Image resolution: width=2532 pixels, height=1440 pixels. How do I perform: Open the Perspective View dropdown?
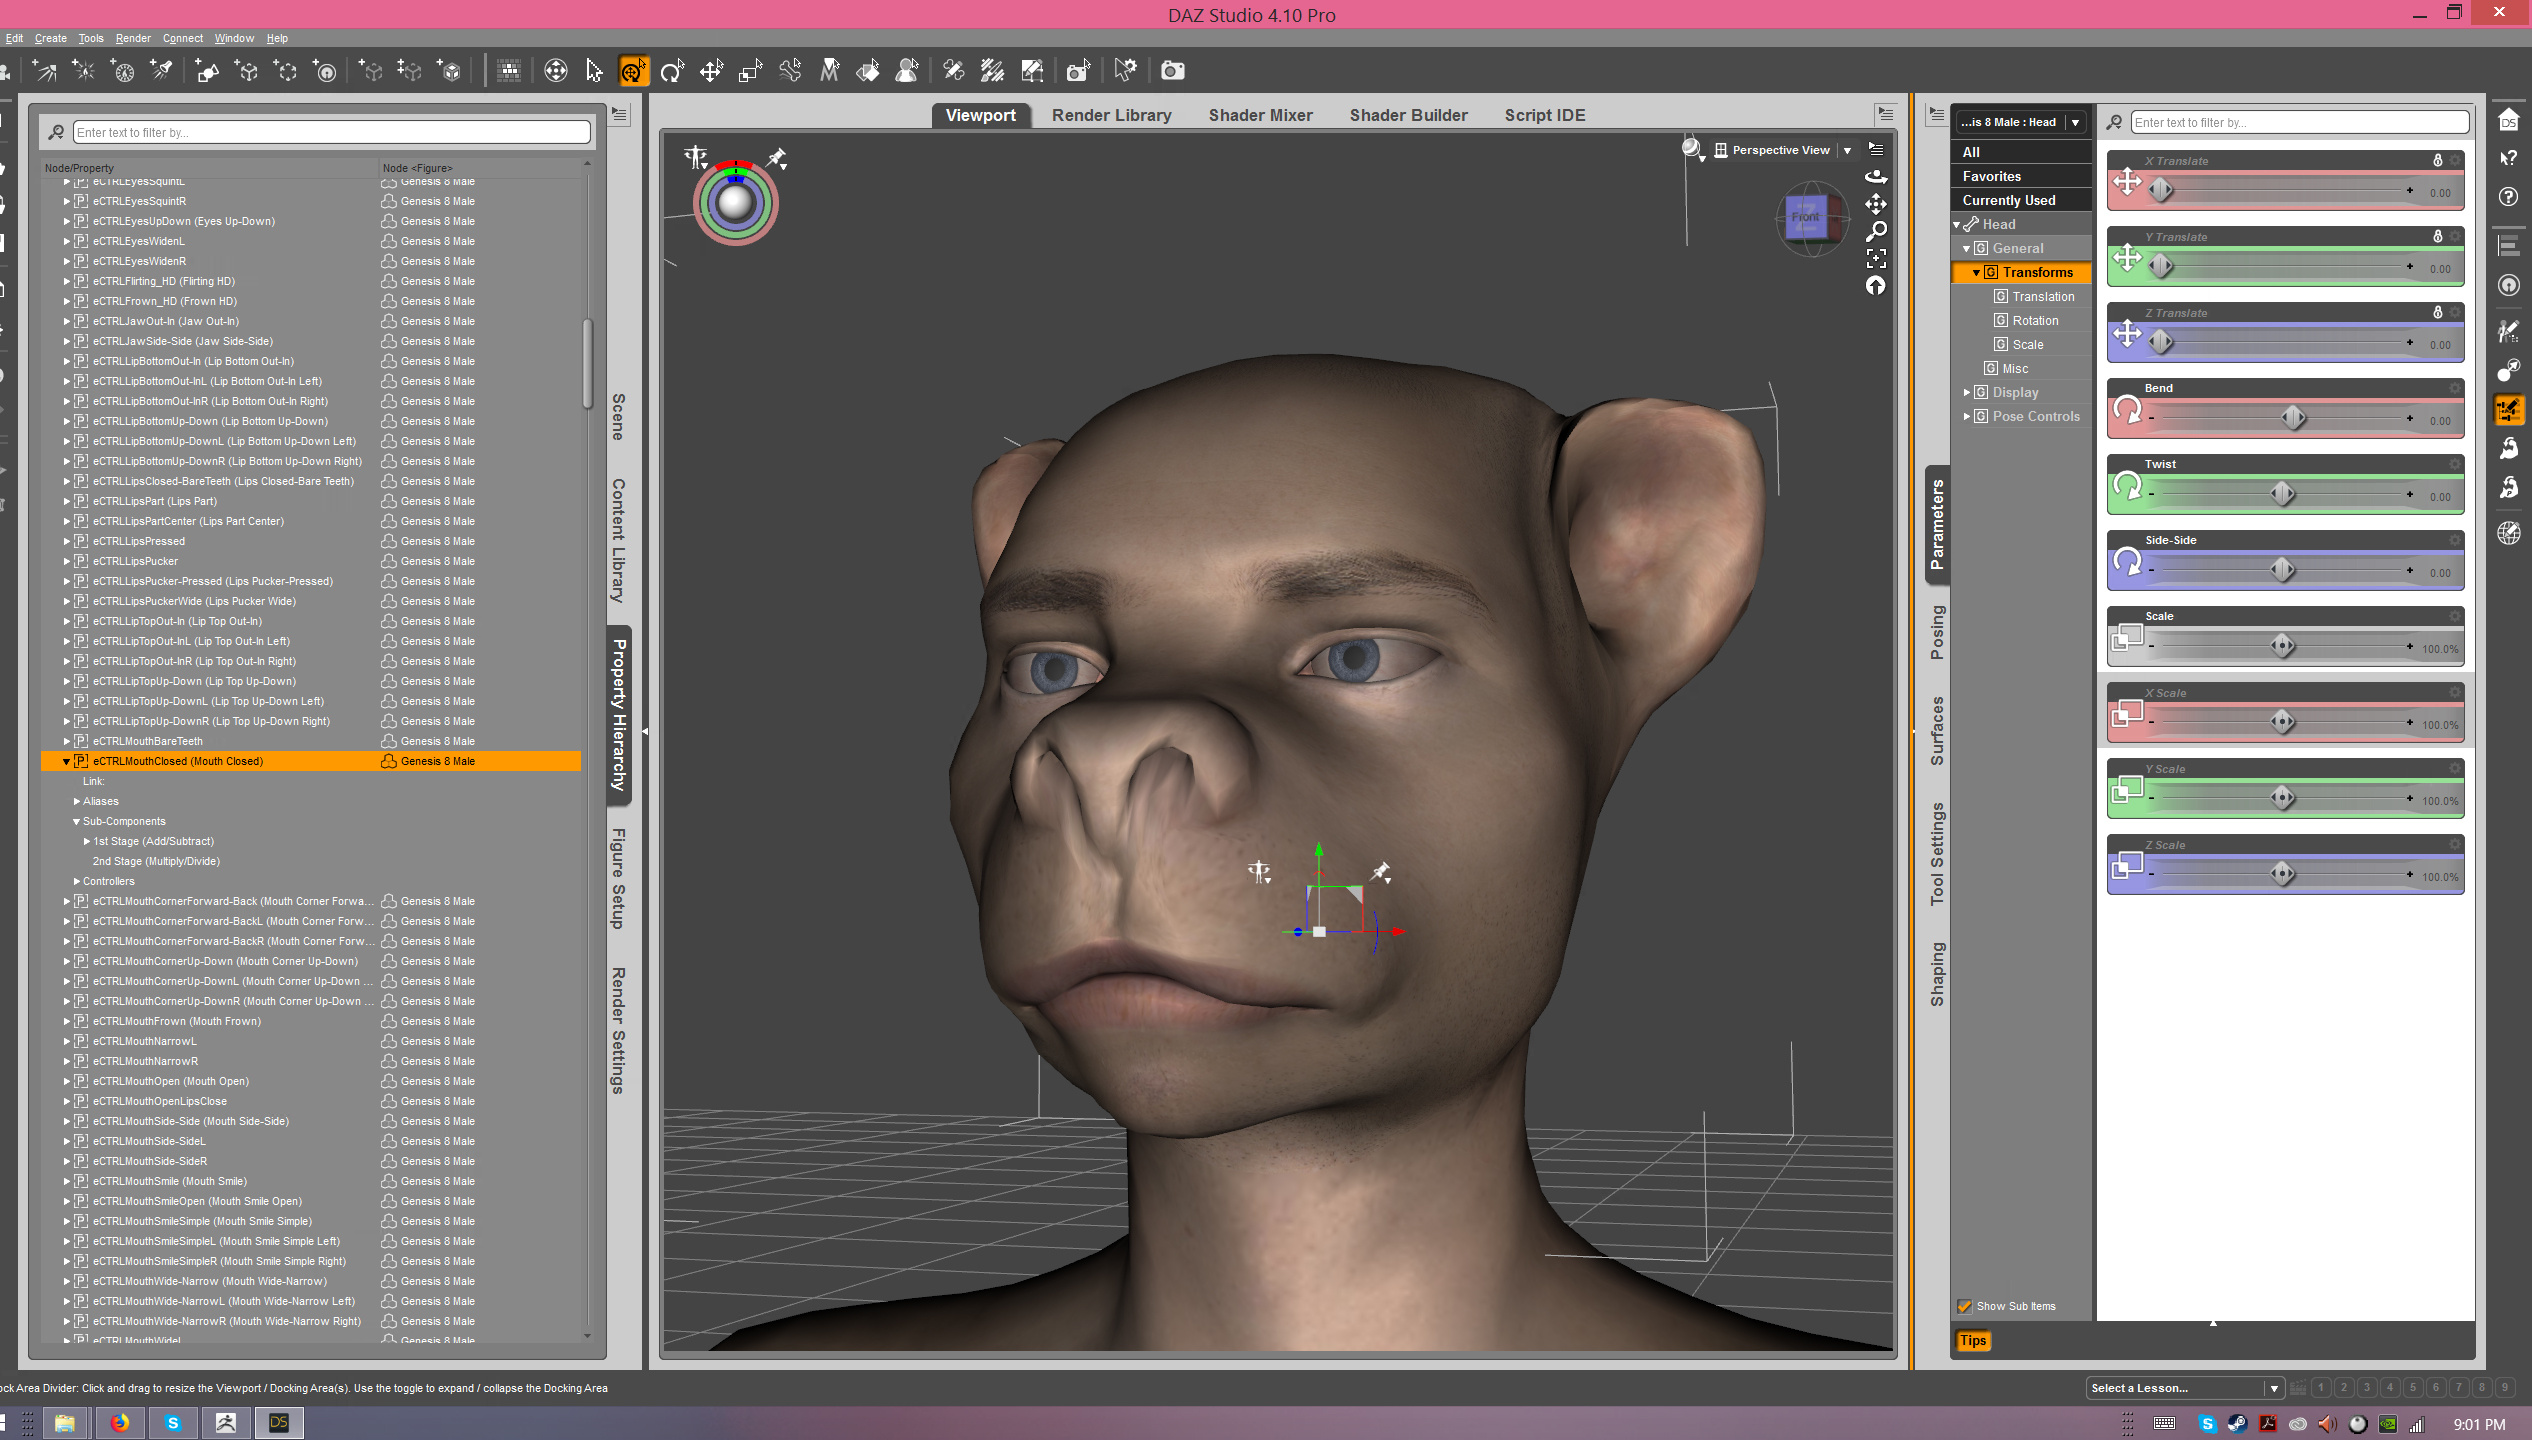[x=1846, y=150]
